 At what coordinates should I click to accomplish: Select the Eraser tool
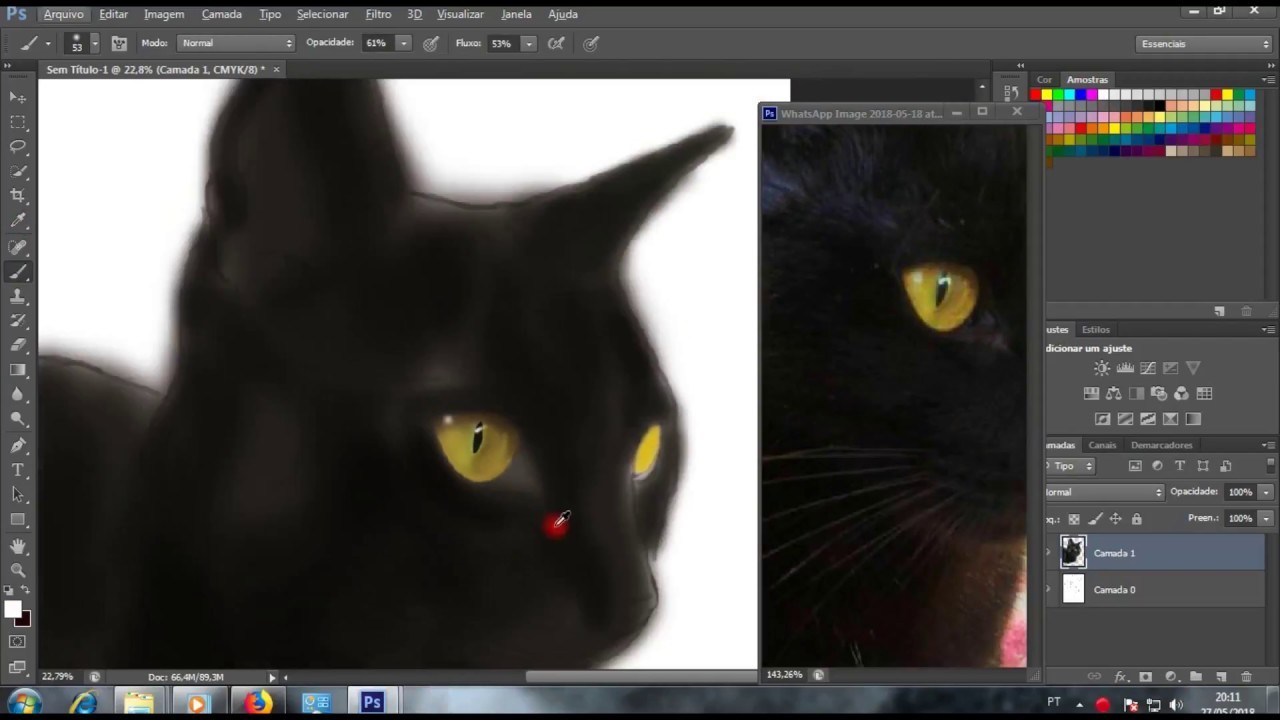(x=18, y=346)
